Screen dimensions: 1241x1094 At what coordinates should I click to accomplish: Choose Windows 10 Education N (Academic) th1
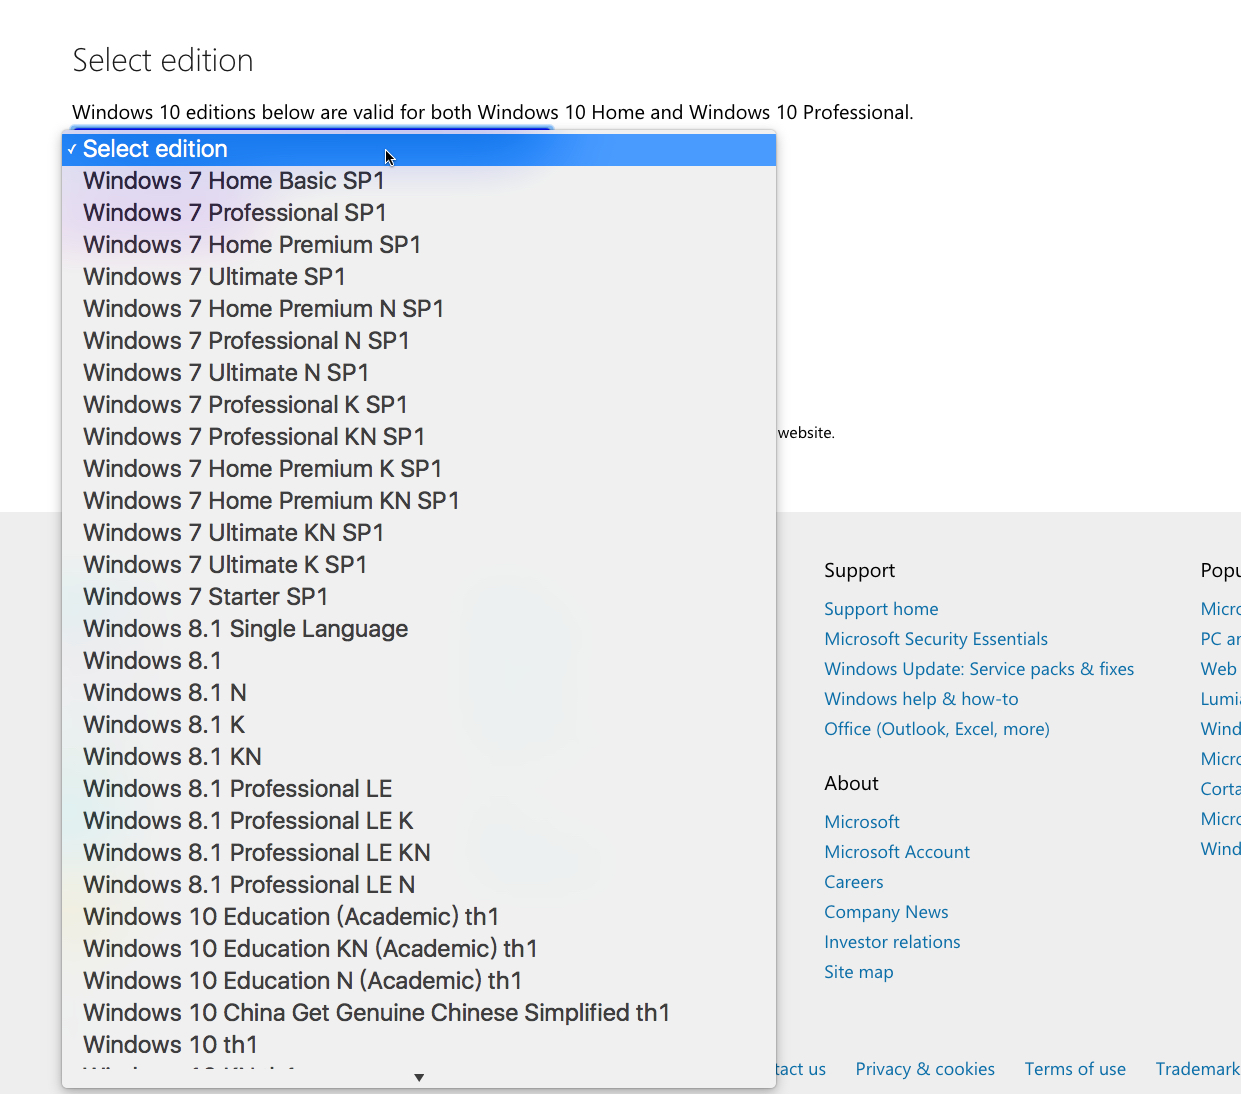click(419, 981)
